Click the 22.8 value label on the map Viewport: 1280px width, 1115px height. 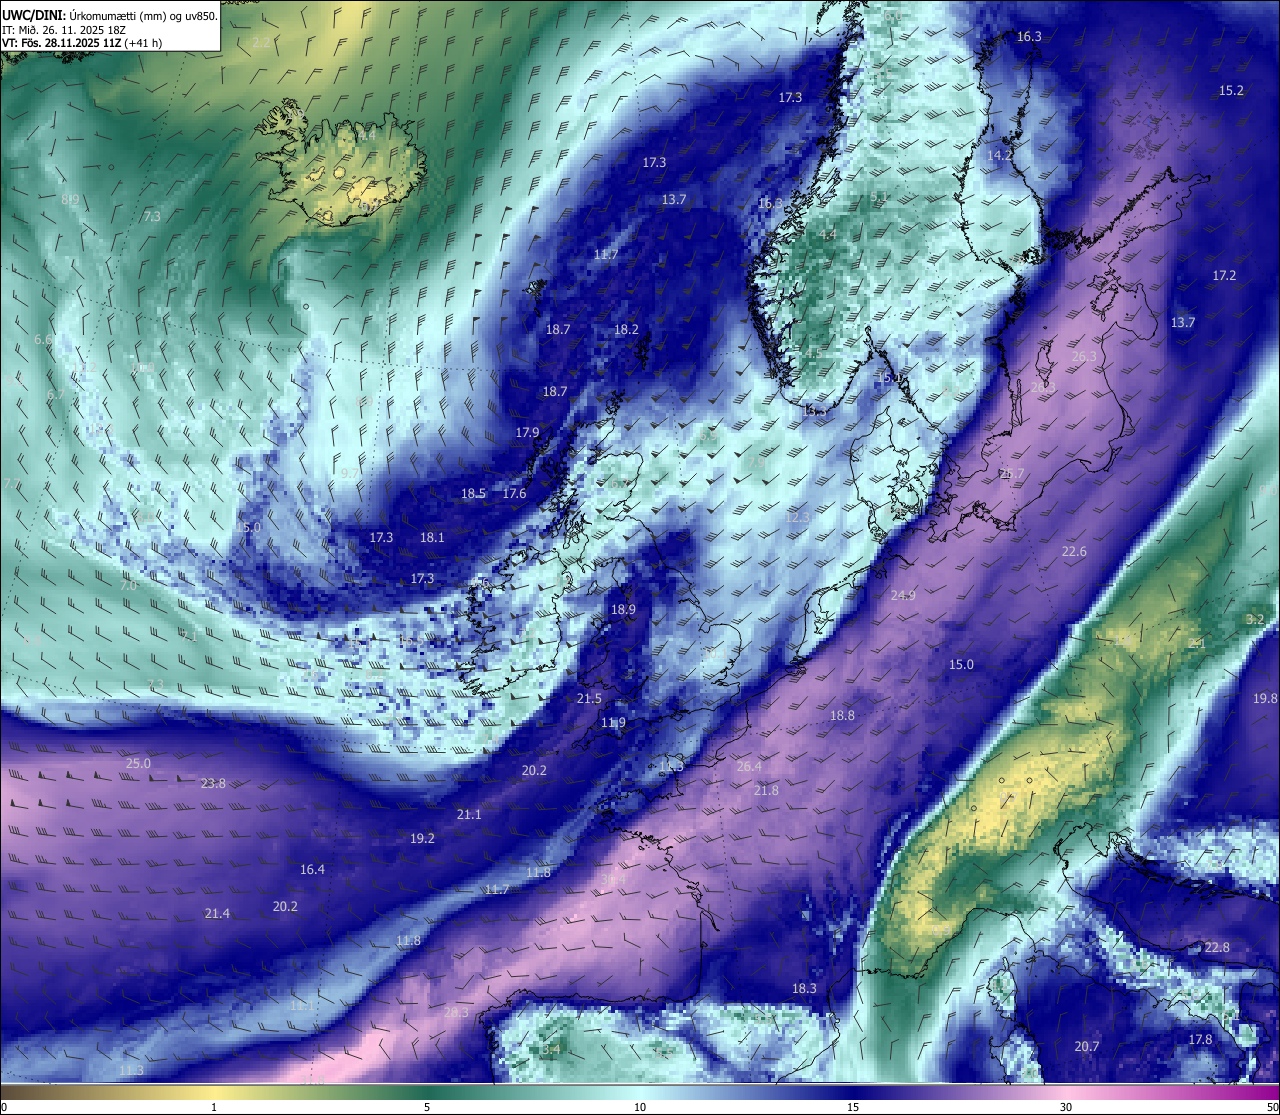tap(1217, 947)
